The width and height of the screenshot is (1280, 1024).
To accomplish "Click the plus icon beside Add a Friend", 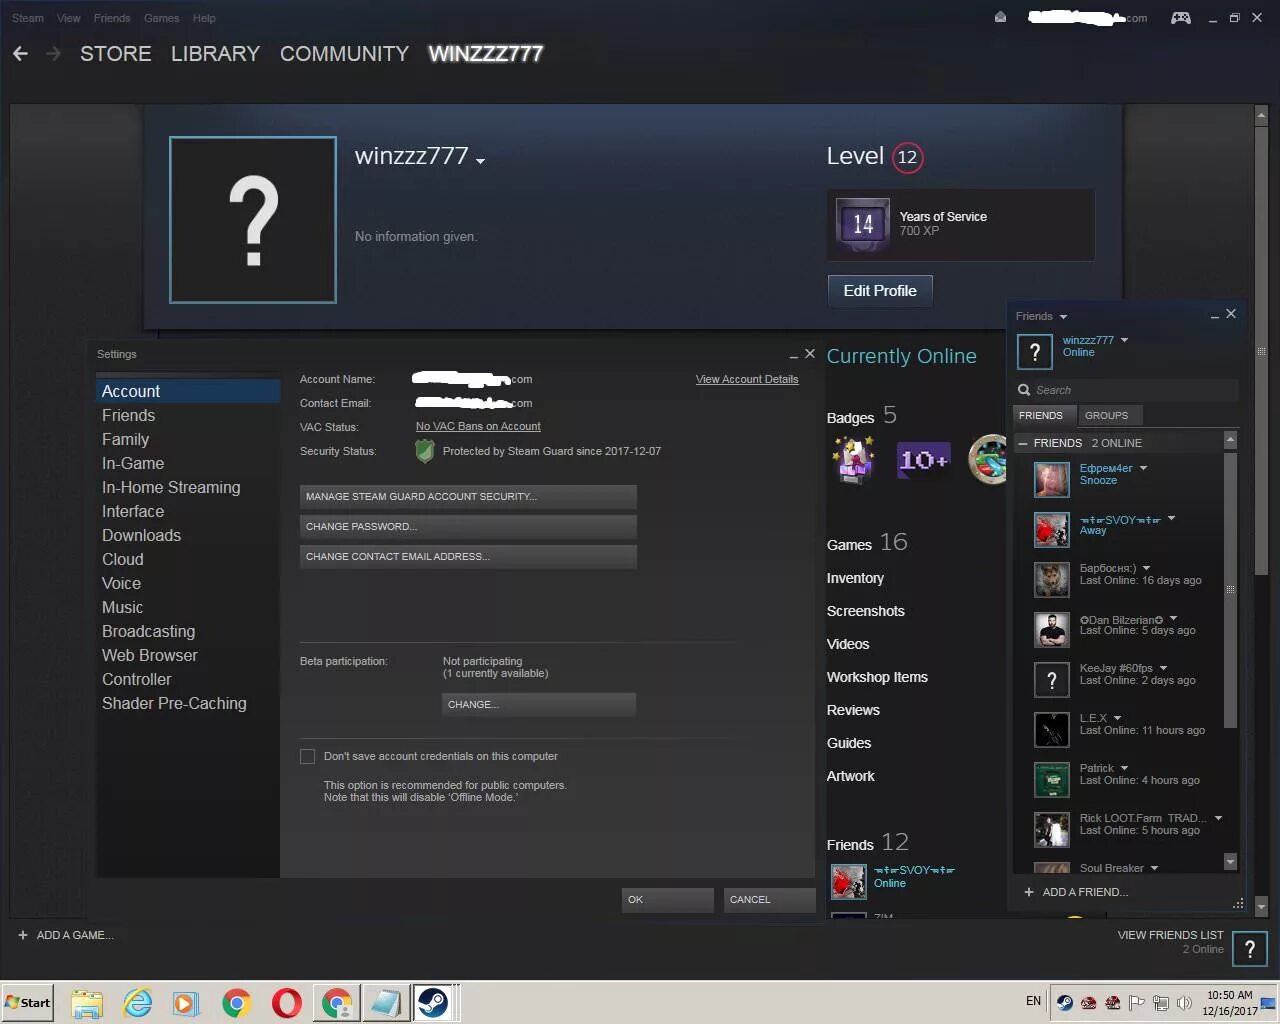I will [x=1029, y=892].
